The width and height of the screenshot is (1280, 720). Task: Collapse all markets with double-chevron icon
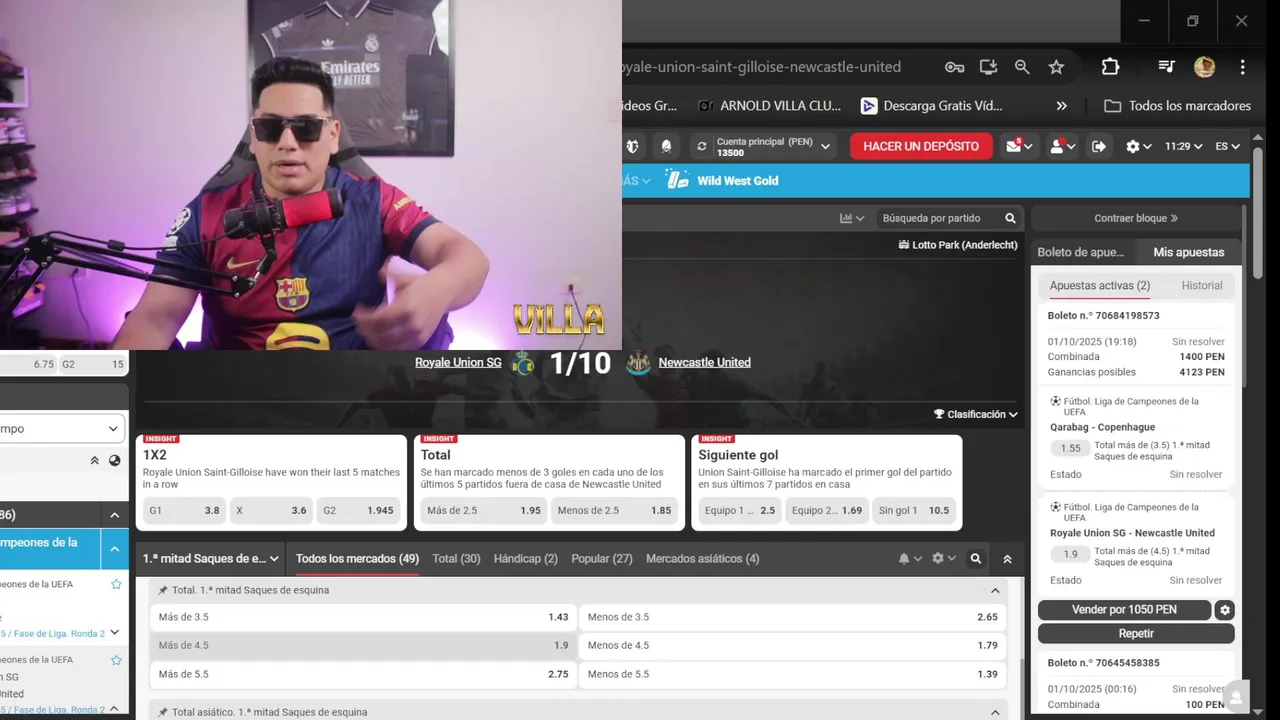pyautogui.click(x=1007, y=559)
